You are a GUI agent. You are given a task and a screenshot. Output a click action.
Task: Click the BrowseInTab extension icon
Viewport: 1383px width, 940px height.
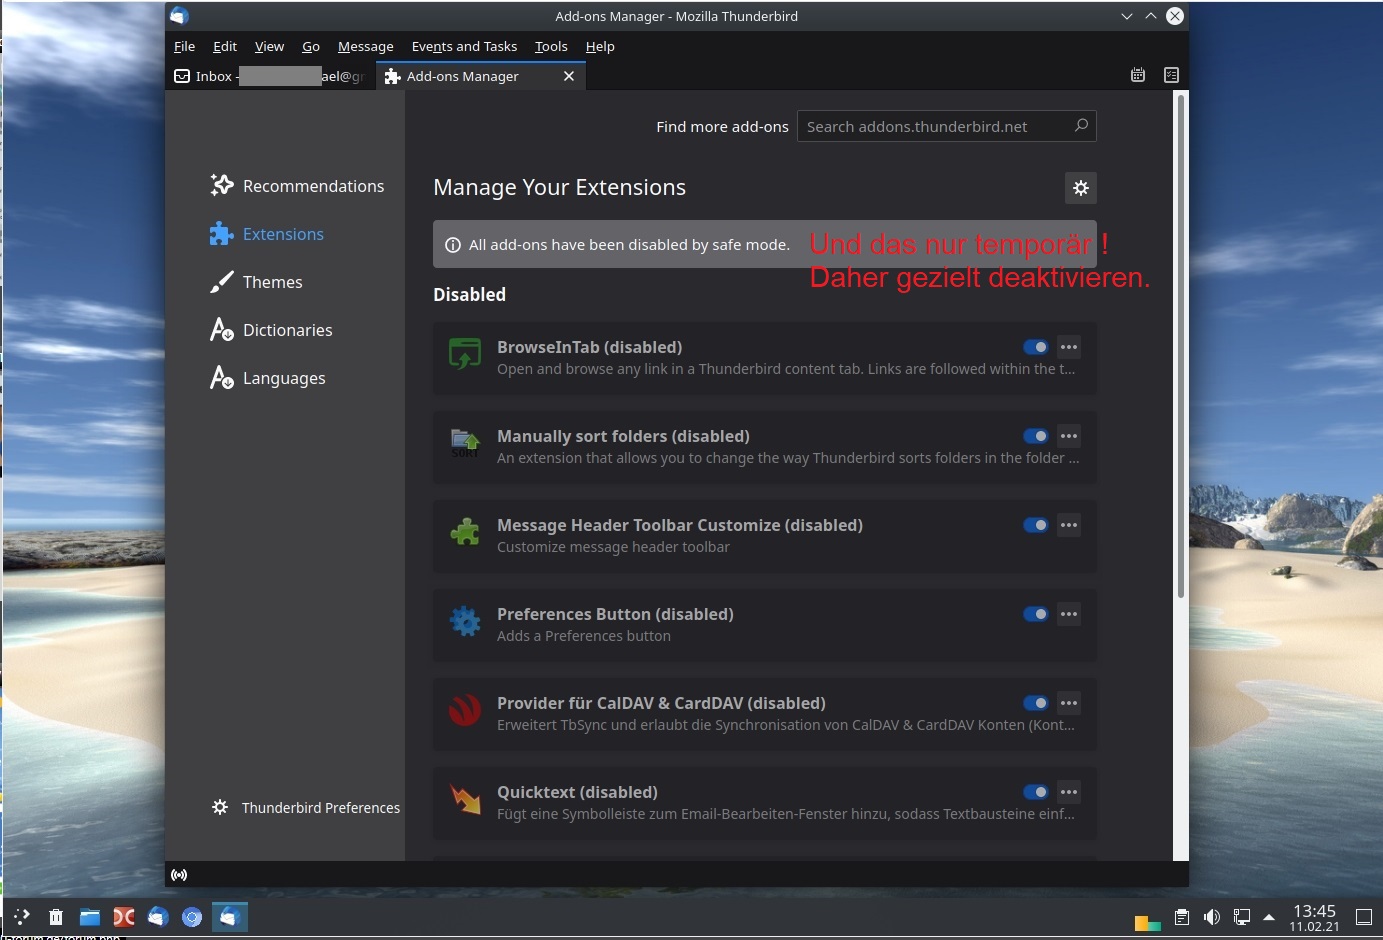point(465,354)
